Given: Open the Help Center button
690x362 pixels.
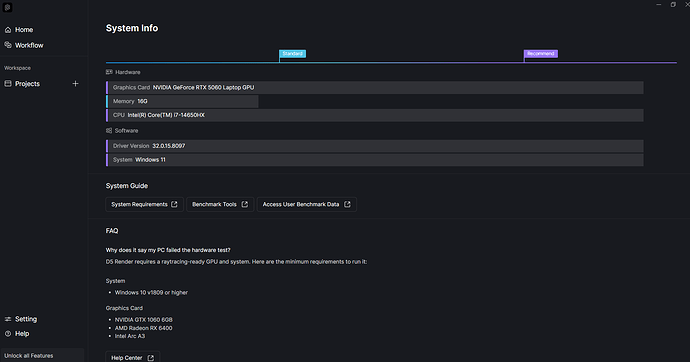Looking at the screenshot, I should [132, 357].
